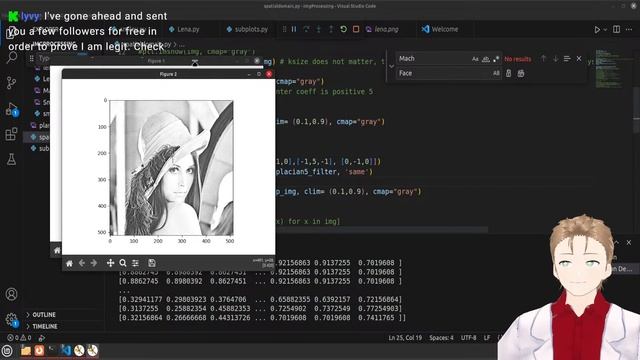Open the Run and Debug view
The height and width of the screenshot is (360, 640).
point(11,109)
